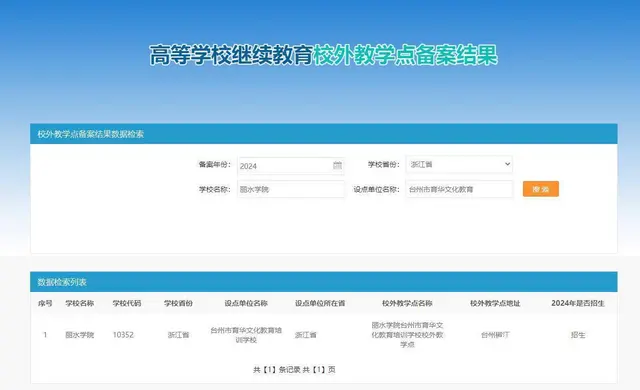Click the 学校名称 column header

[x=80, y=303]
